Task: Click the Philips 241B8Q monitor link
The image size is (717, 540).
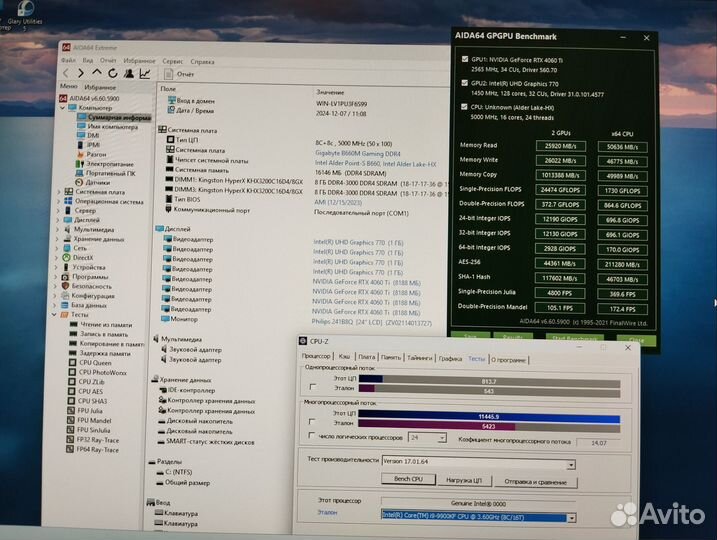Action: [371, 322]
